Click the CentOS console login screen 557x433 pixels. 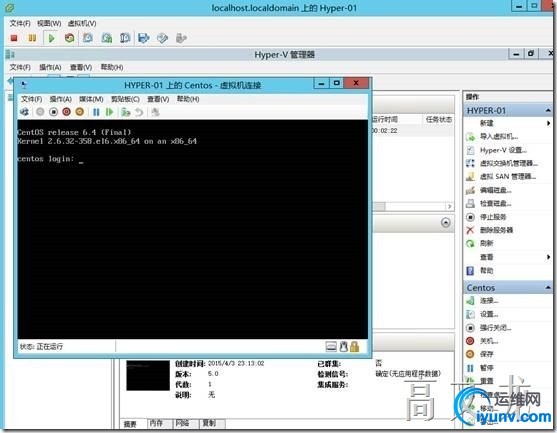click(193, 229)
